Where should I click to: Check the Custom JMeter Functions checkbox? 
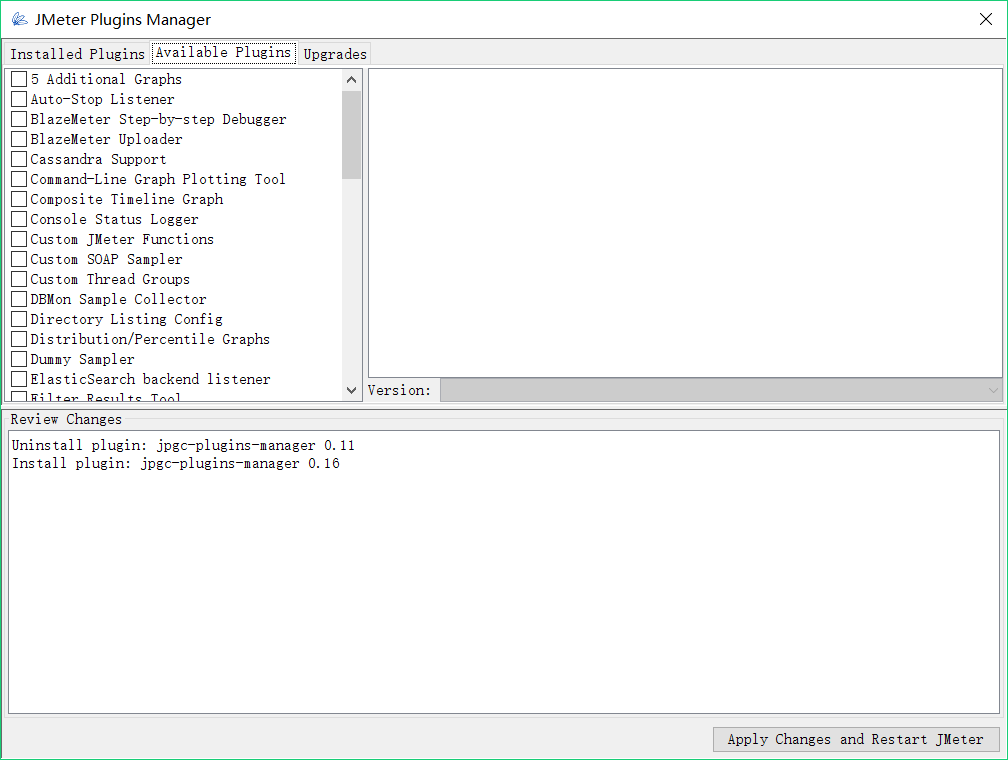(19, 239)
